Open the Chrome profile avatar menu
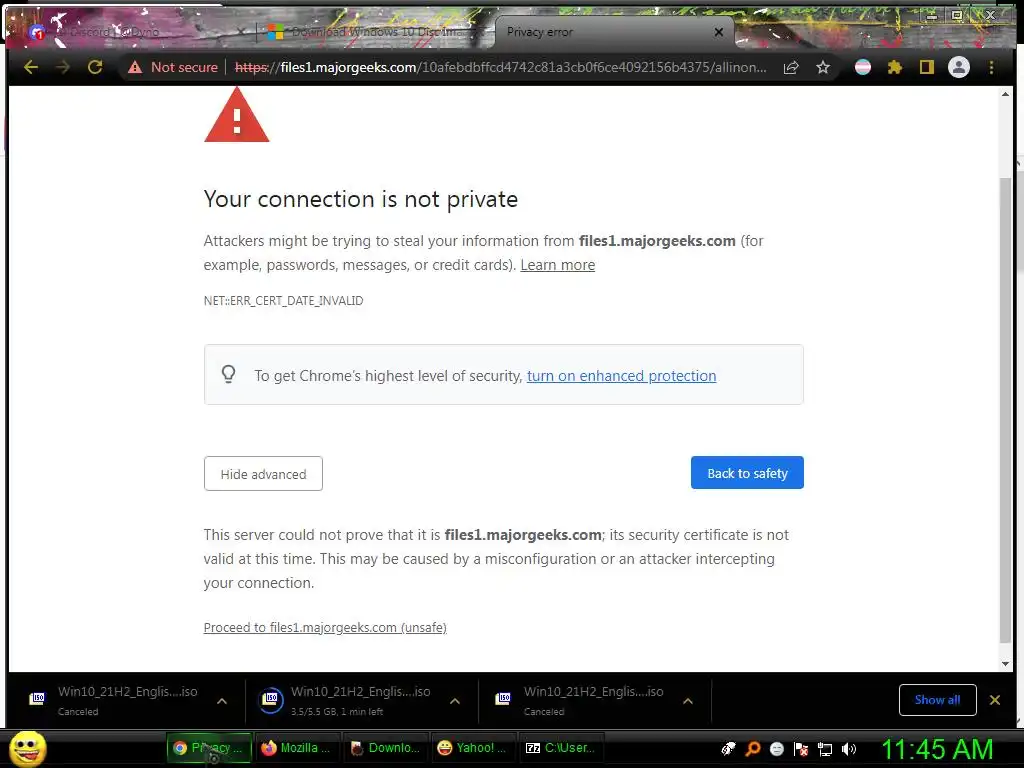 tap(959, 67)
